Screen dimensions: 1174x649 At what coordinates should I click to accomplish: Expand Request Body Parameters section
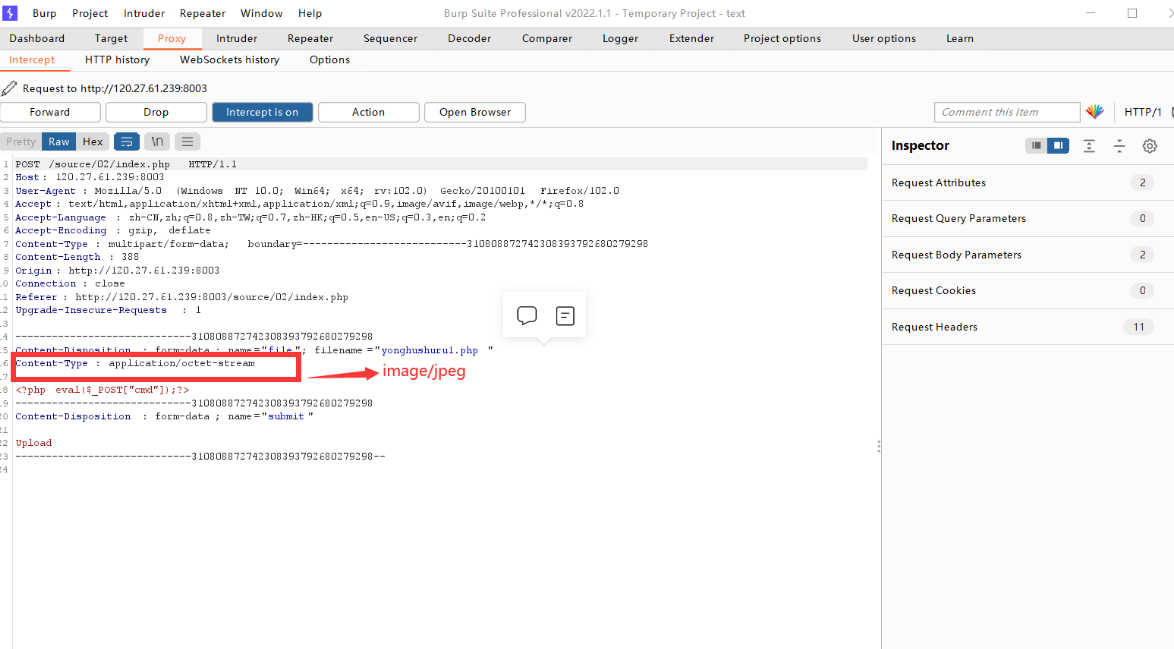[1027, 255]
